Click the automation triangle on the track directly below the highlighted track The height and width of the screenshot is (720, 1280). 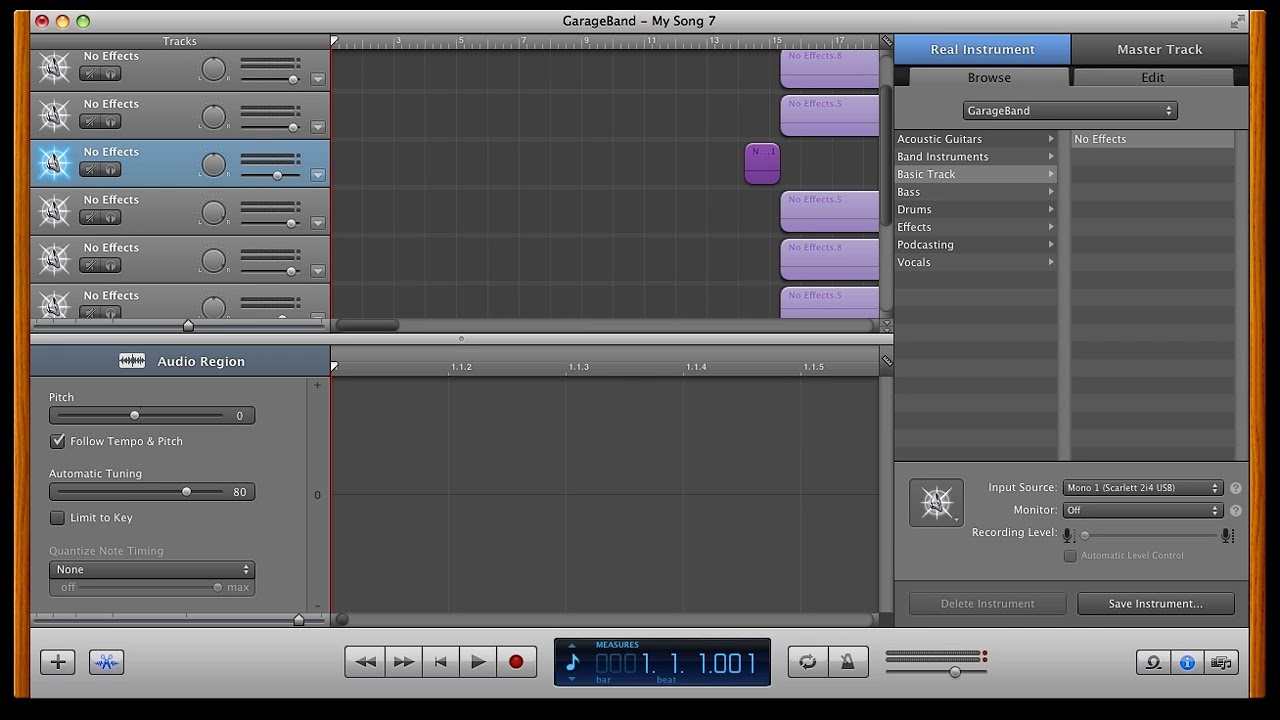(318, 223)
